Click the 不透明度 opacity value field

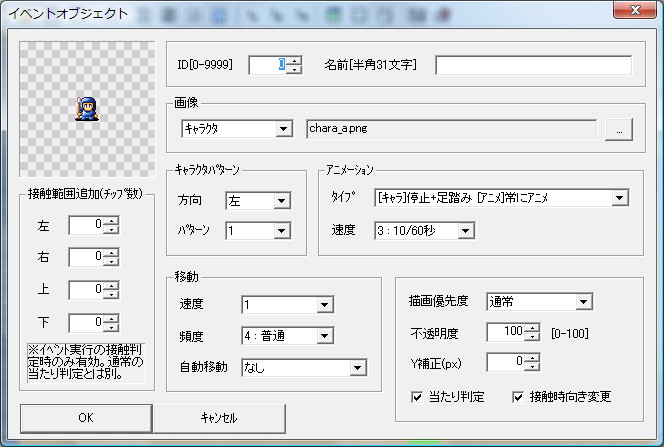506,331
